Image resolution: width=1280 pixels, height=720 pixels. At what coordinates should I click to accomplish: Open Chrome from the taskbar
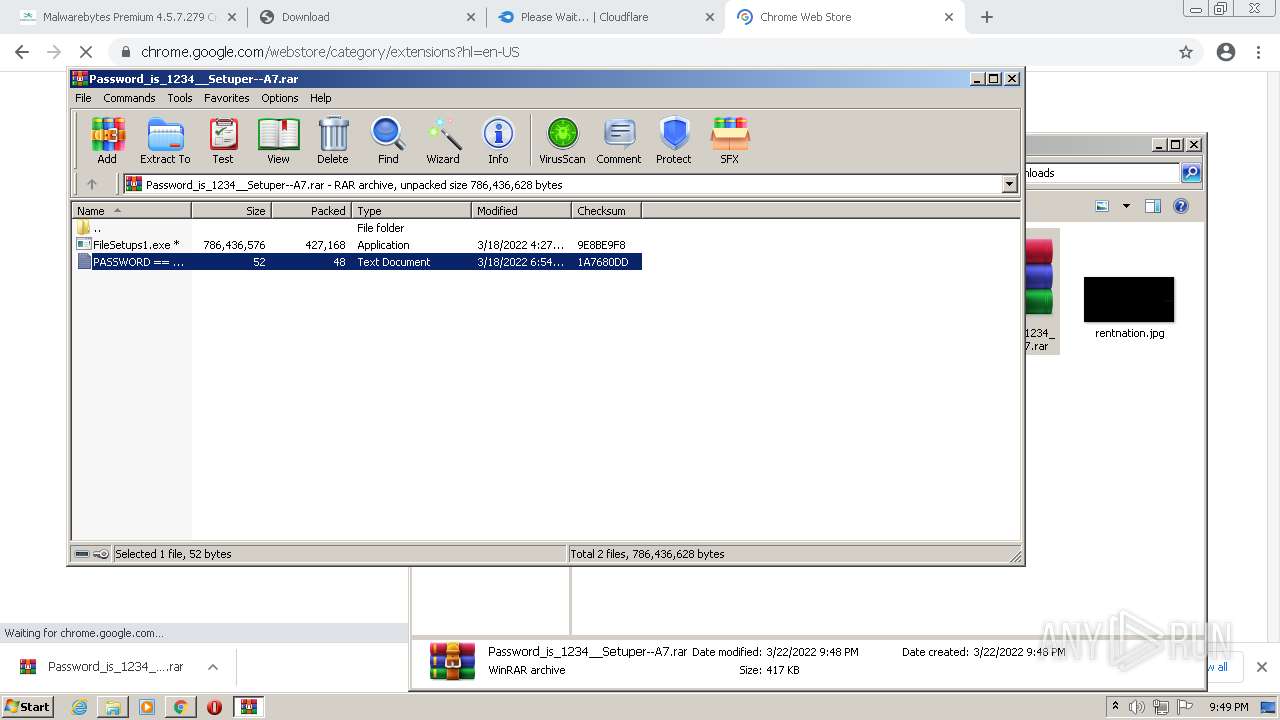tap(181, 707)
